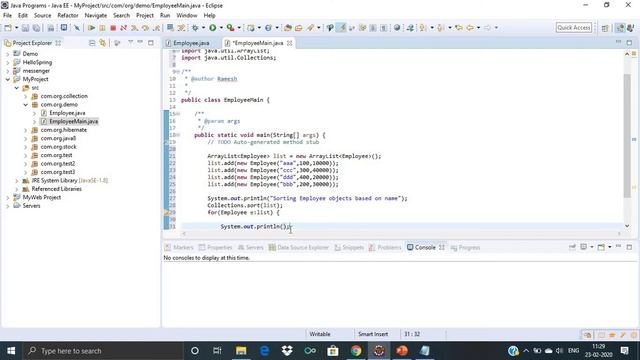
Task: Expand the com.org.hibernate package
Action: 25,130
